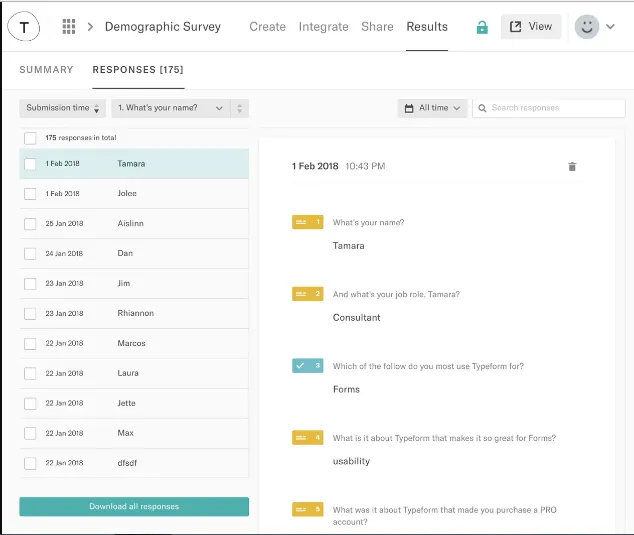
Task: Open Max's response row
Action: point(134,433)
